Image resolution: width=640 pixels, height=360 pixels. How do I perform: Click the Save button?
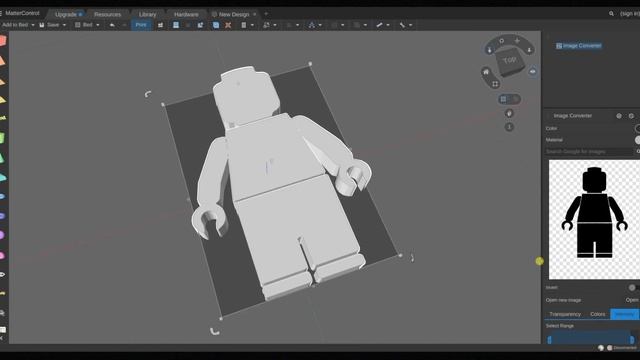coord(50,25)
